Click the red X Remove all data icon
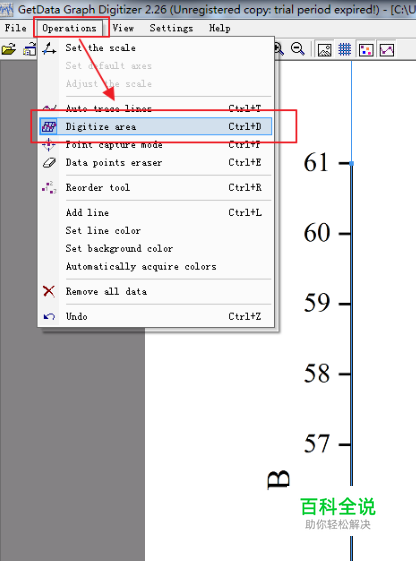 [x=49, y=291]
